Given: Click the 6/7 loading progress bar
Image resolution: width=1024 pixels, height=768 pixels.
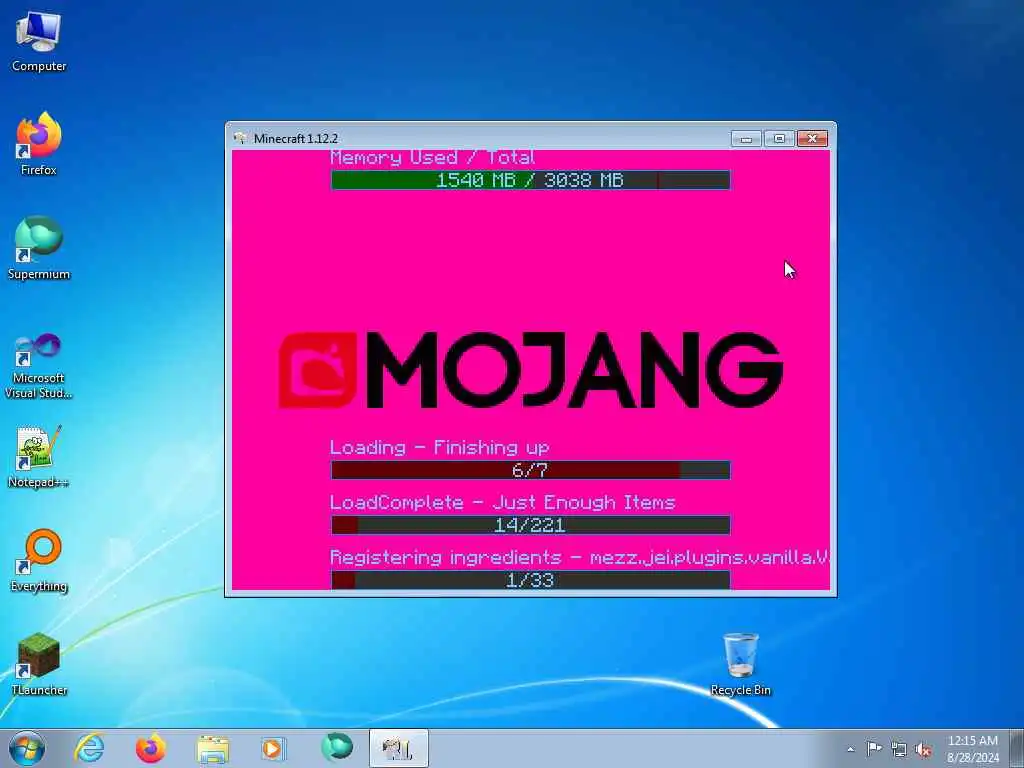Looking at the screenshot, I should click(530, 470).
